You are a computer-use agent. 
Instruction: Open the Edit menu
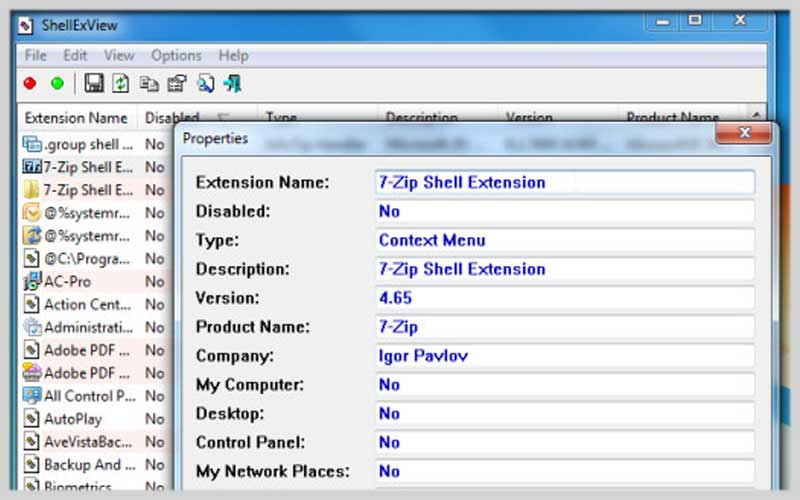[x=75, y=55]
